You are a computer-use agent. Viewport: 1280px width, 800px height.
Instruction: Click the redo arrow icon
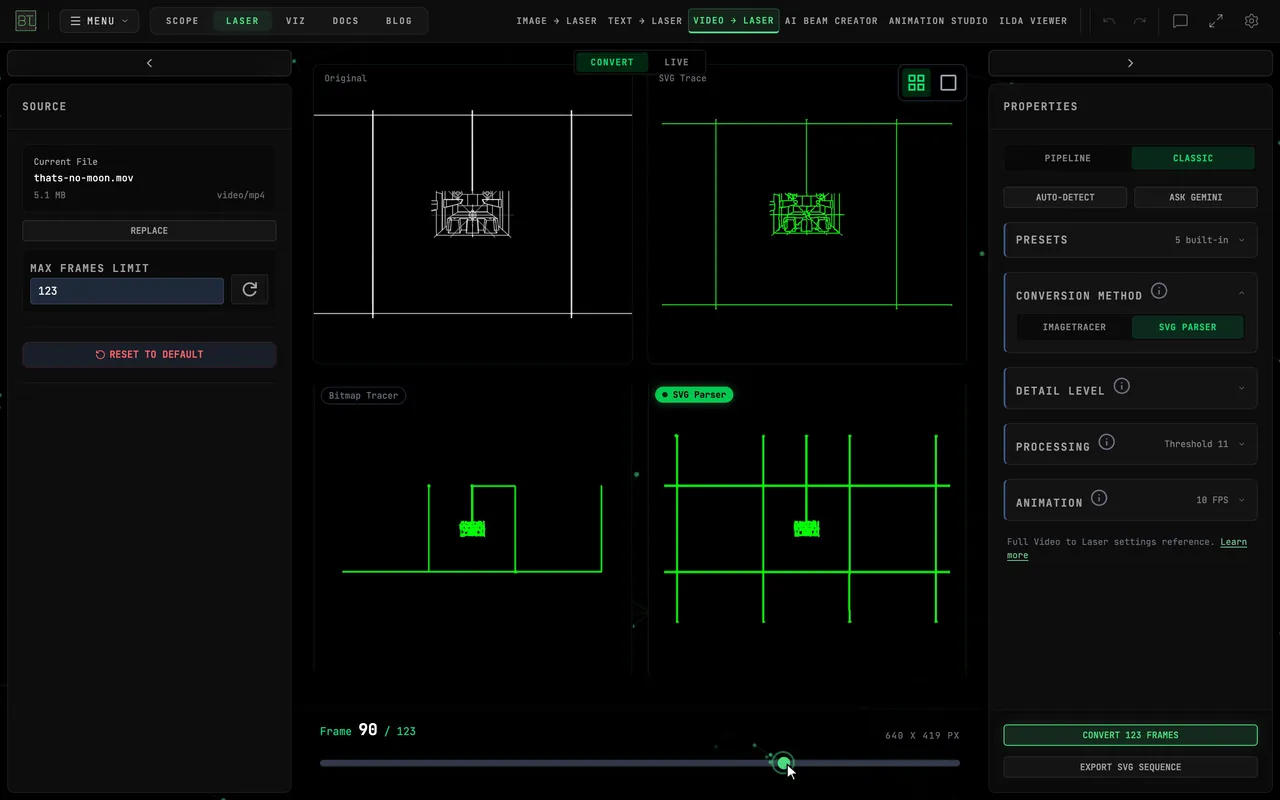point(1140,21)
